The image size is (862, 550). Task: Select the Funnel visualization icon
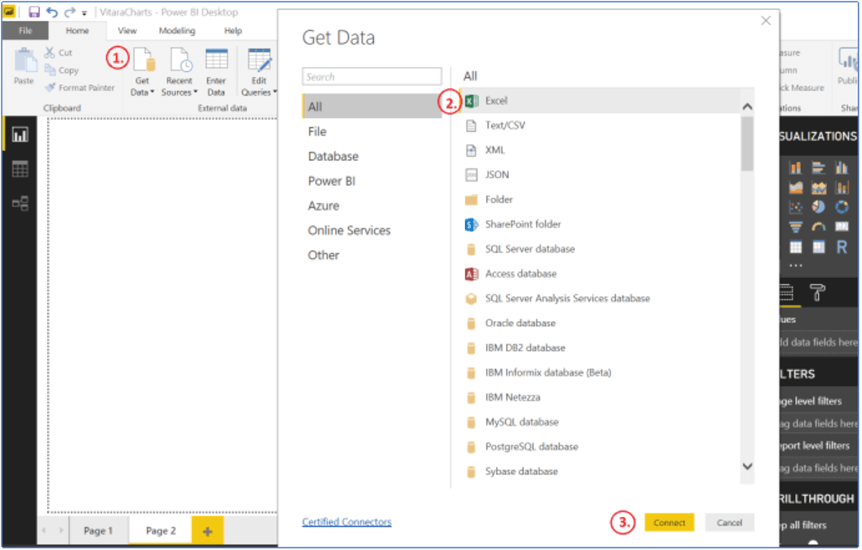tap(795, 227)
